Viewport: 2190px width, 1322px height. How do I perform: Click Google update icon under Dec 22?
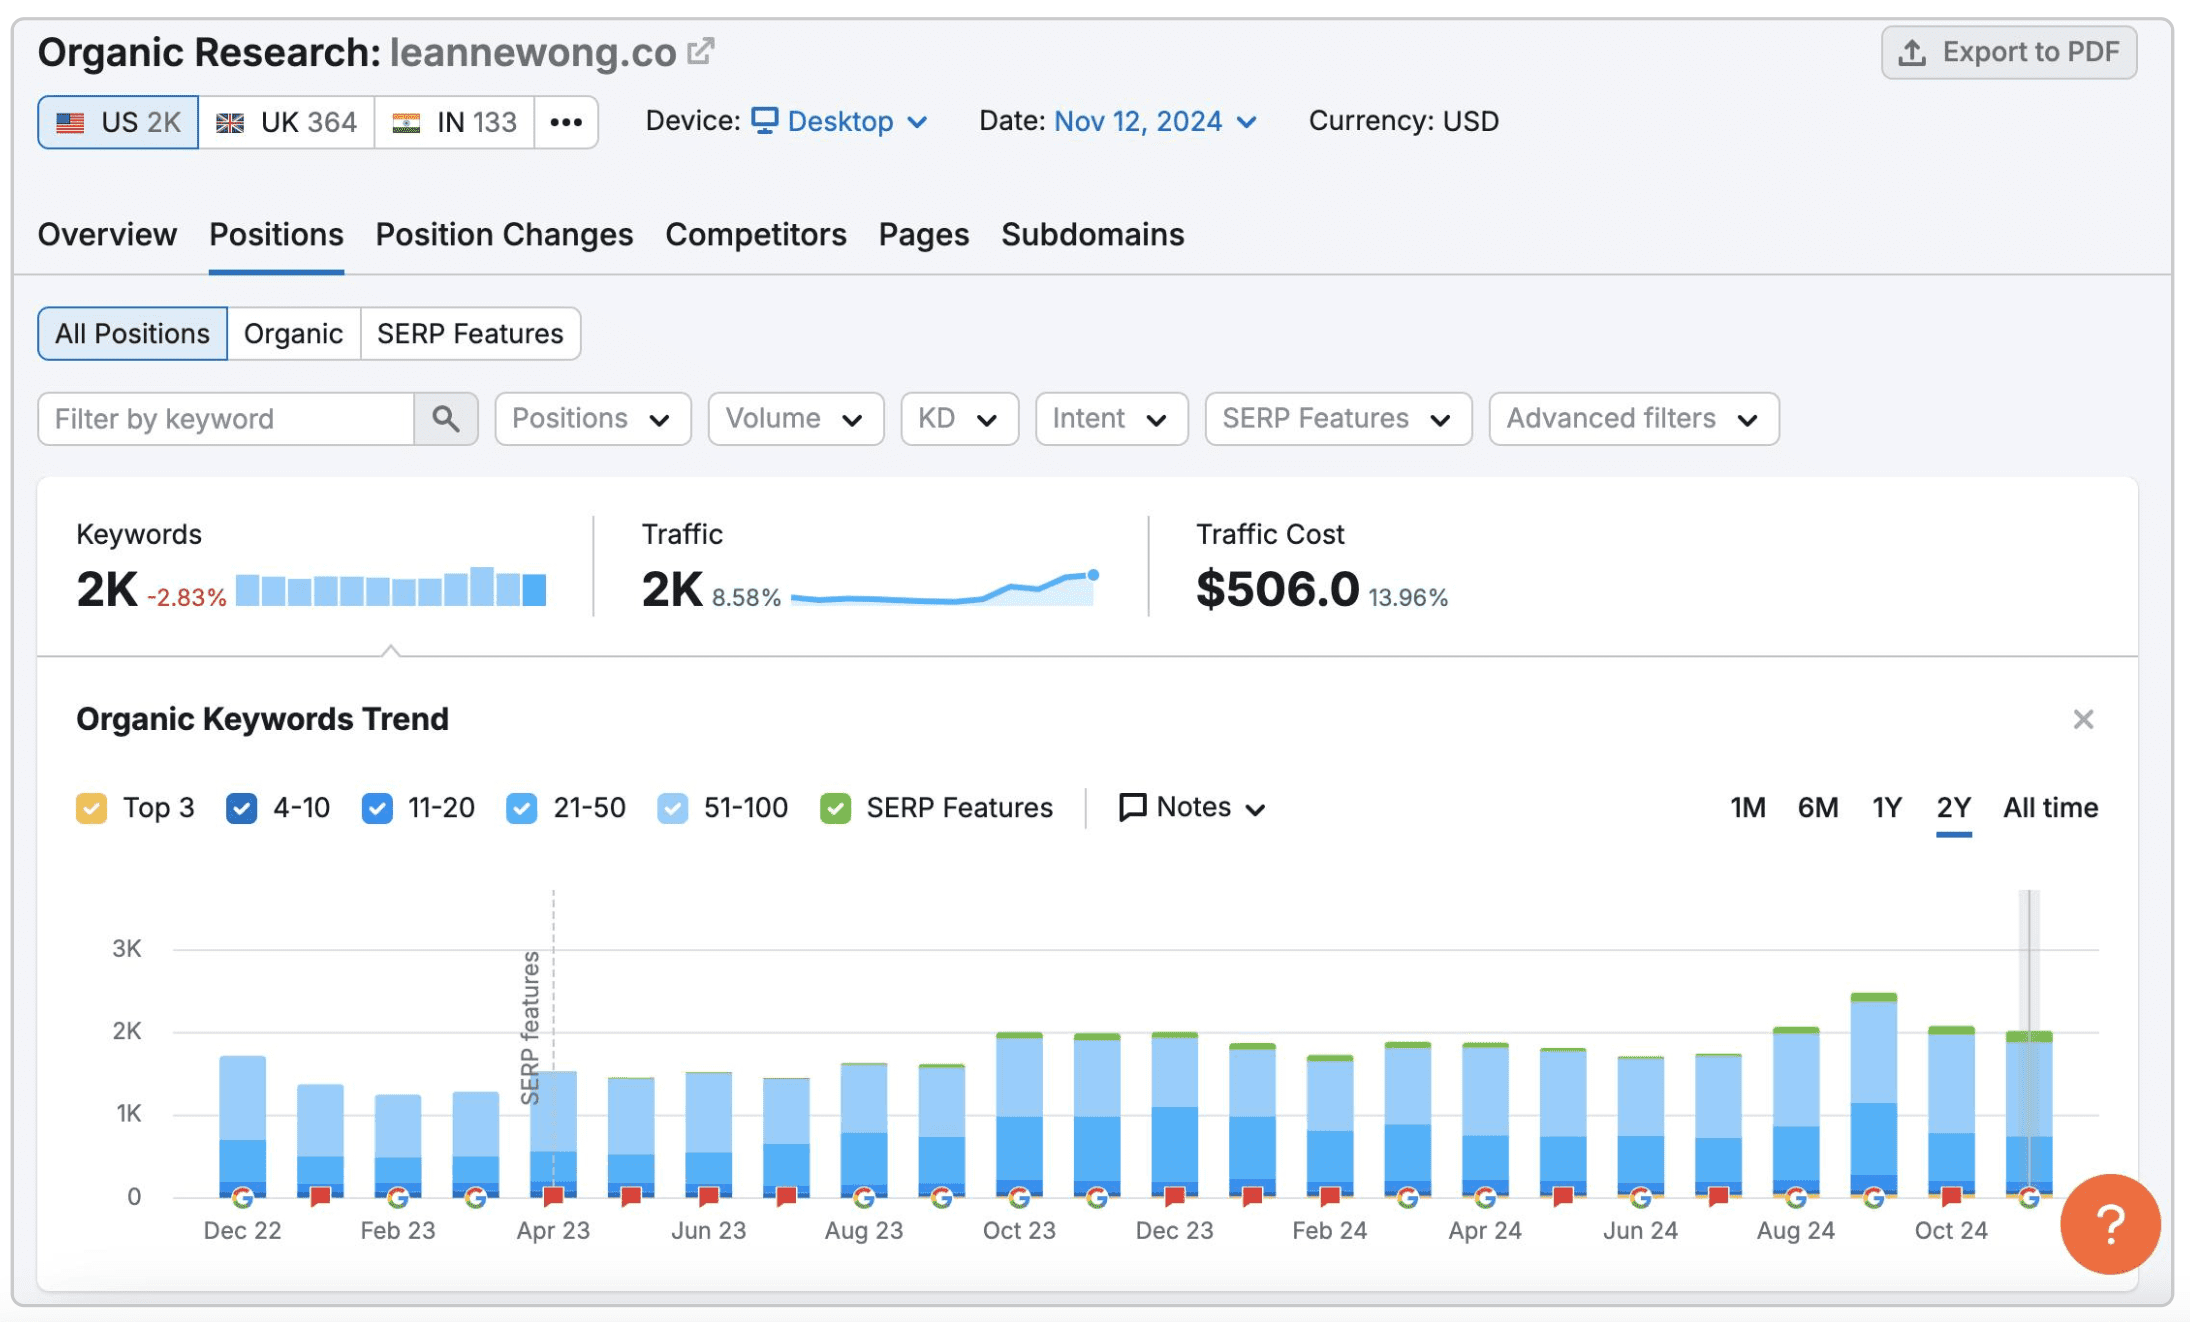tap(242, 1197)
